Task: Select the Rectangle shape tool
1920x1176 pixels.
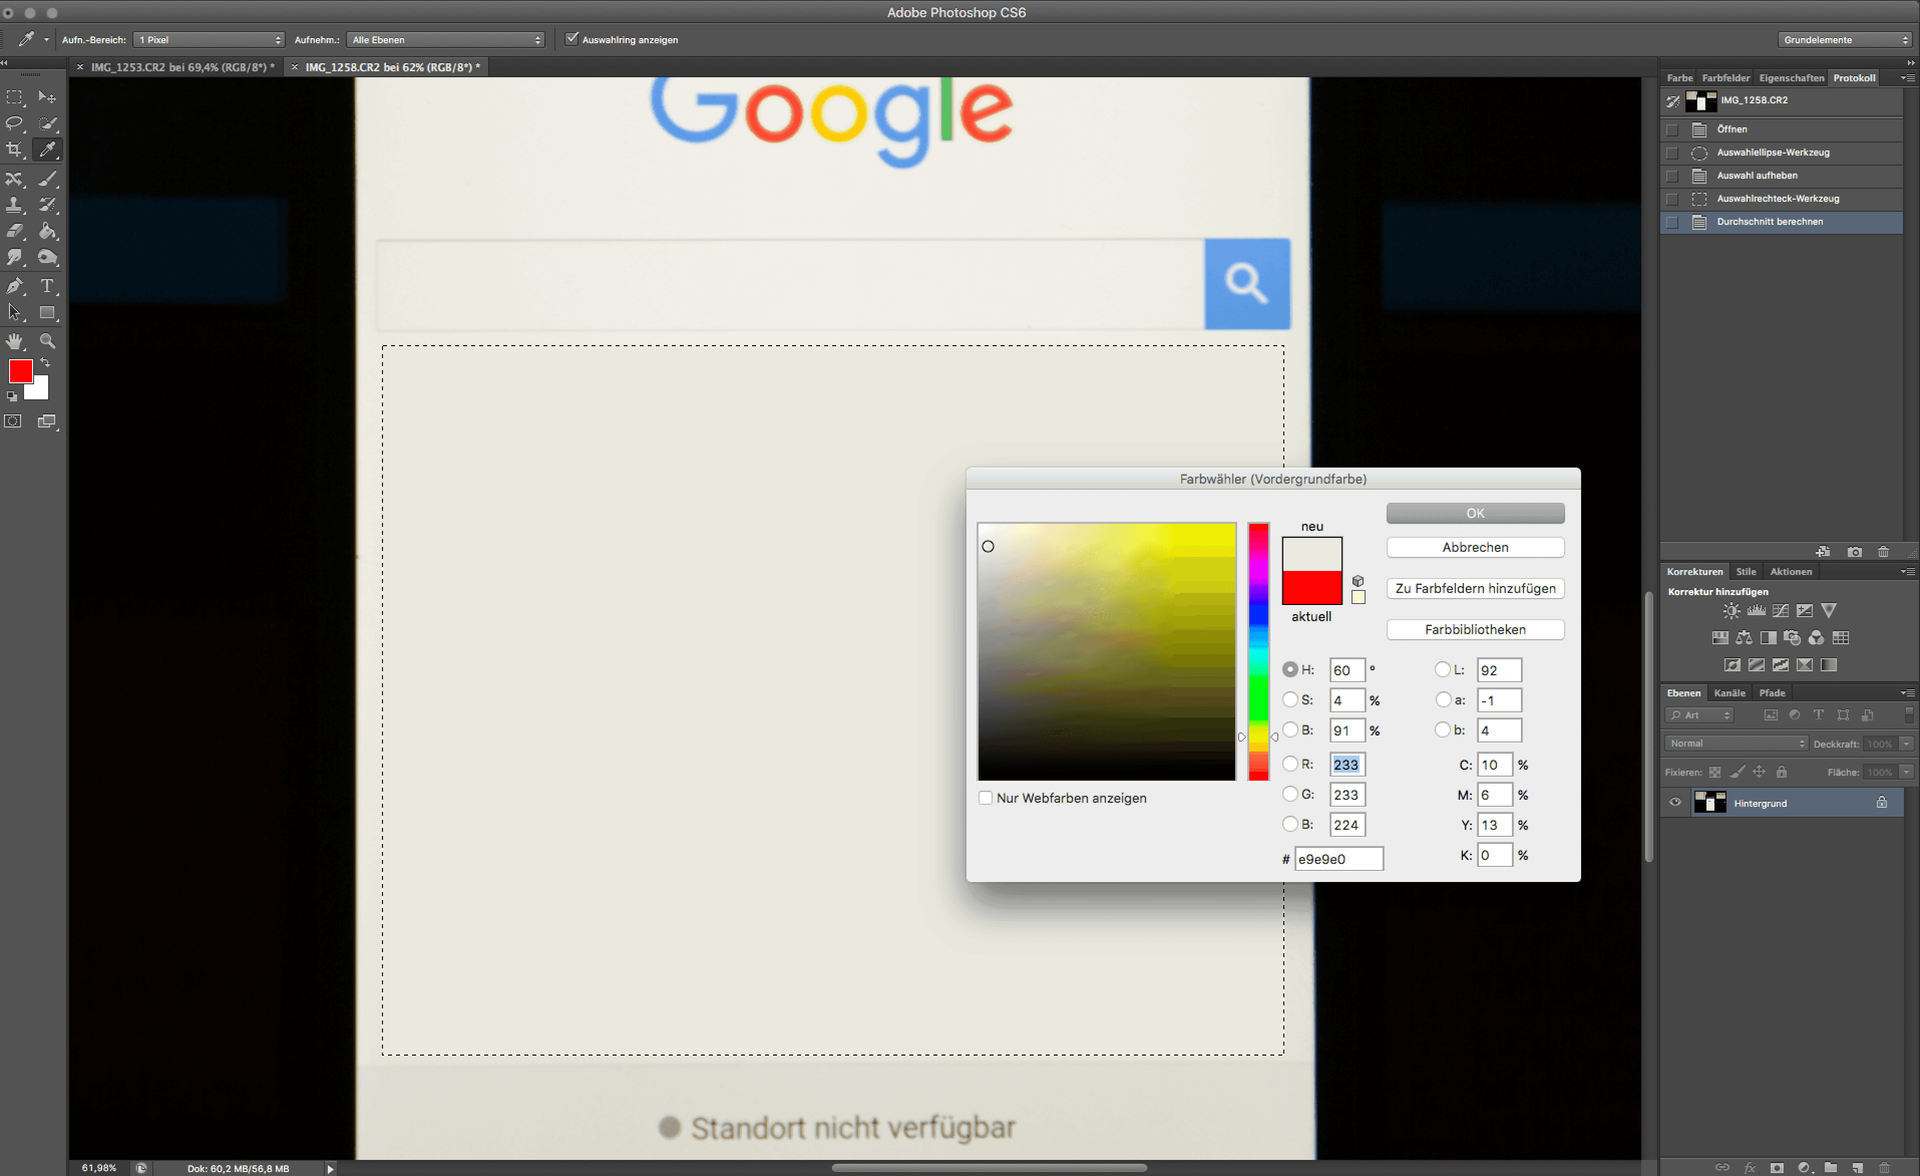Action: coord(47,313)
